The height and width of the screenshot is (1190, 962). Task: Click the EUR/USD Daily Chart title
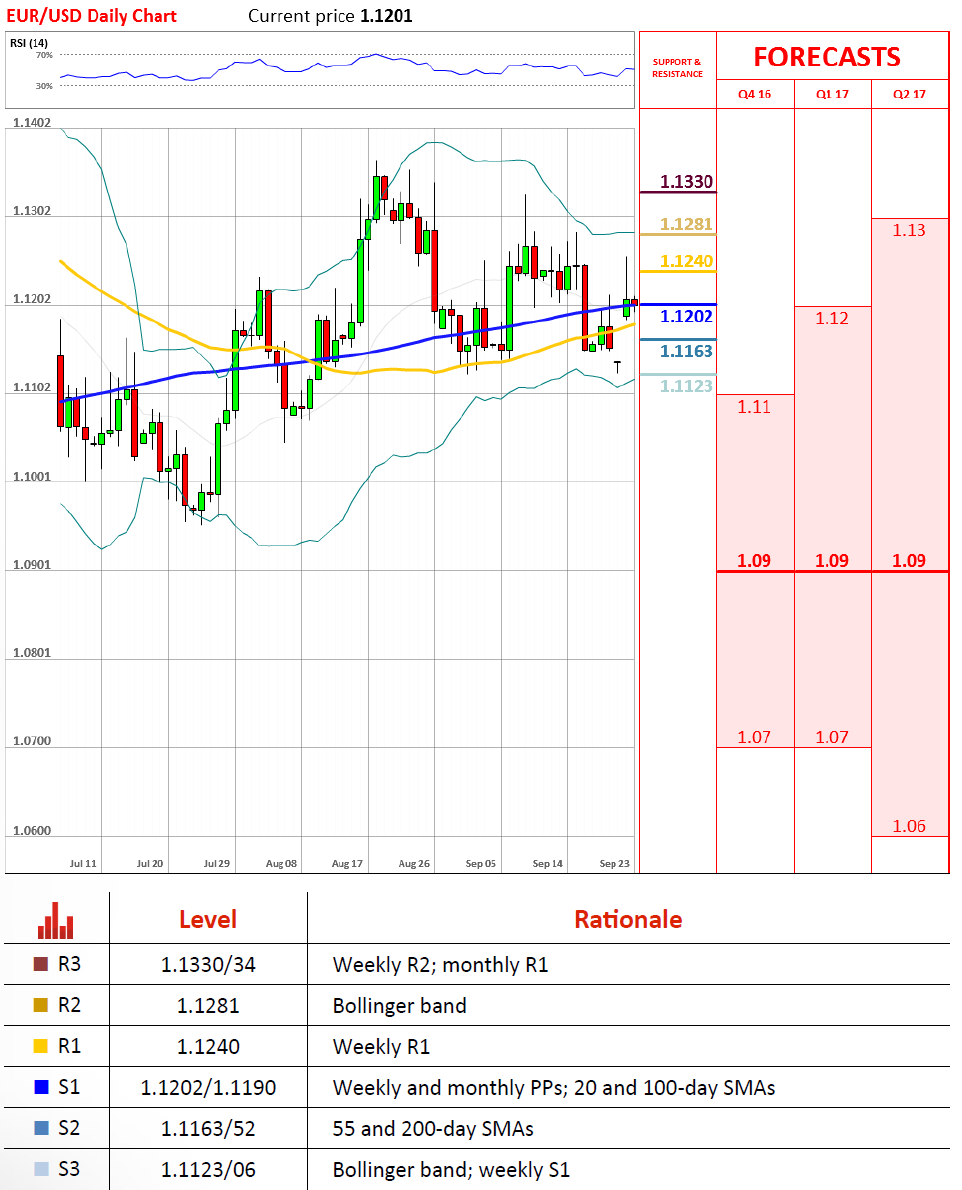92,16
